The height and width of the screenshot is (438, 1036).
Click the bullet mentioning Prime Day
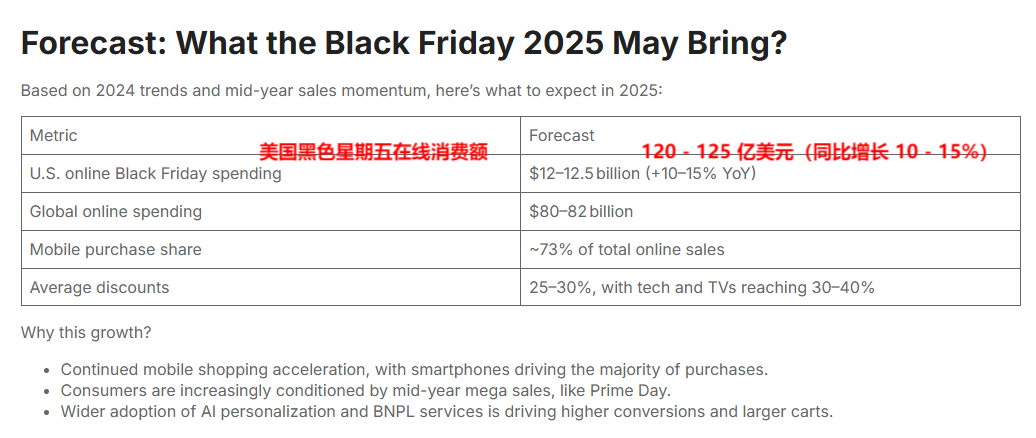click(367, 390)
